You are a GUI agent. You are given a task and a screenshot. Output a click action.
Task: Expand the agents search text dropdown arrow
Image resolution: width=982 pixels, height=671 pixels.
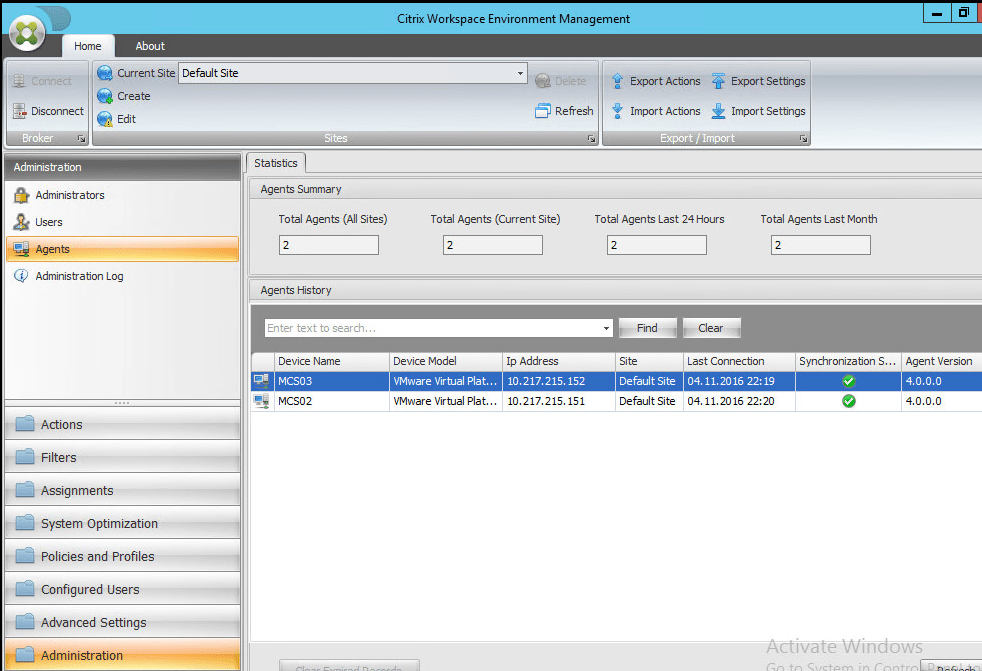(606, 328)
